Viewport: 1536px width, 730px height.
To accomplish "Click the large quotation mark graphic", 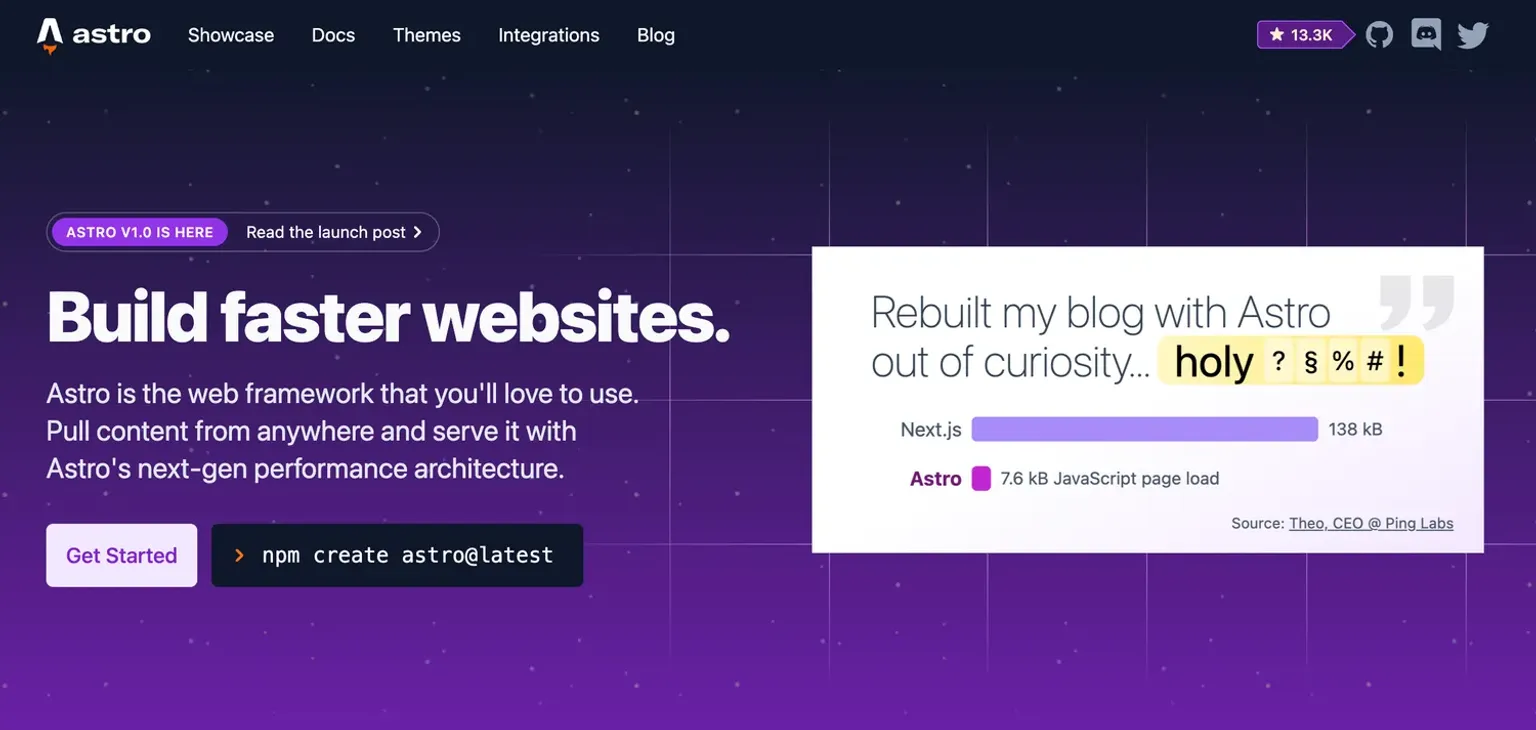I will click(x=1417, y=302).
